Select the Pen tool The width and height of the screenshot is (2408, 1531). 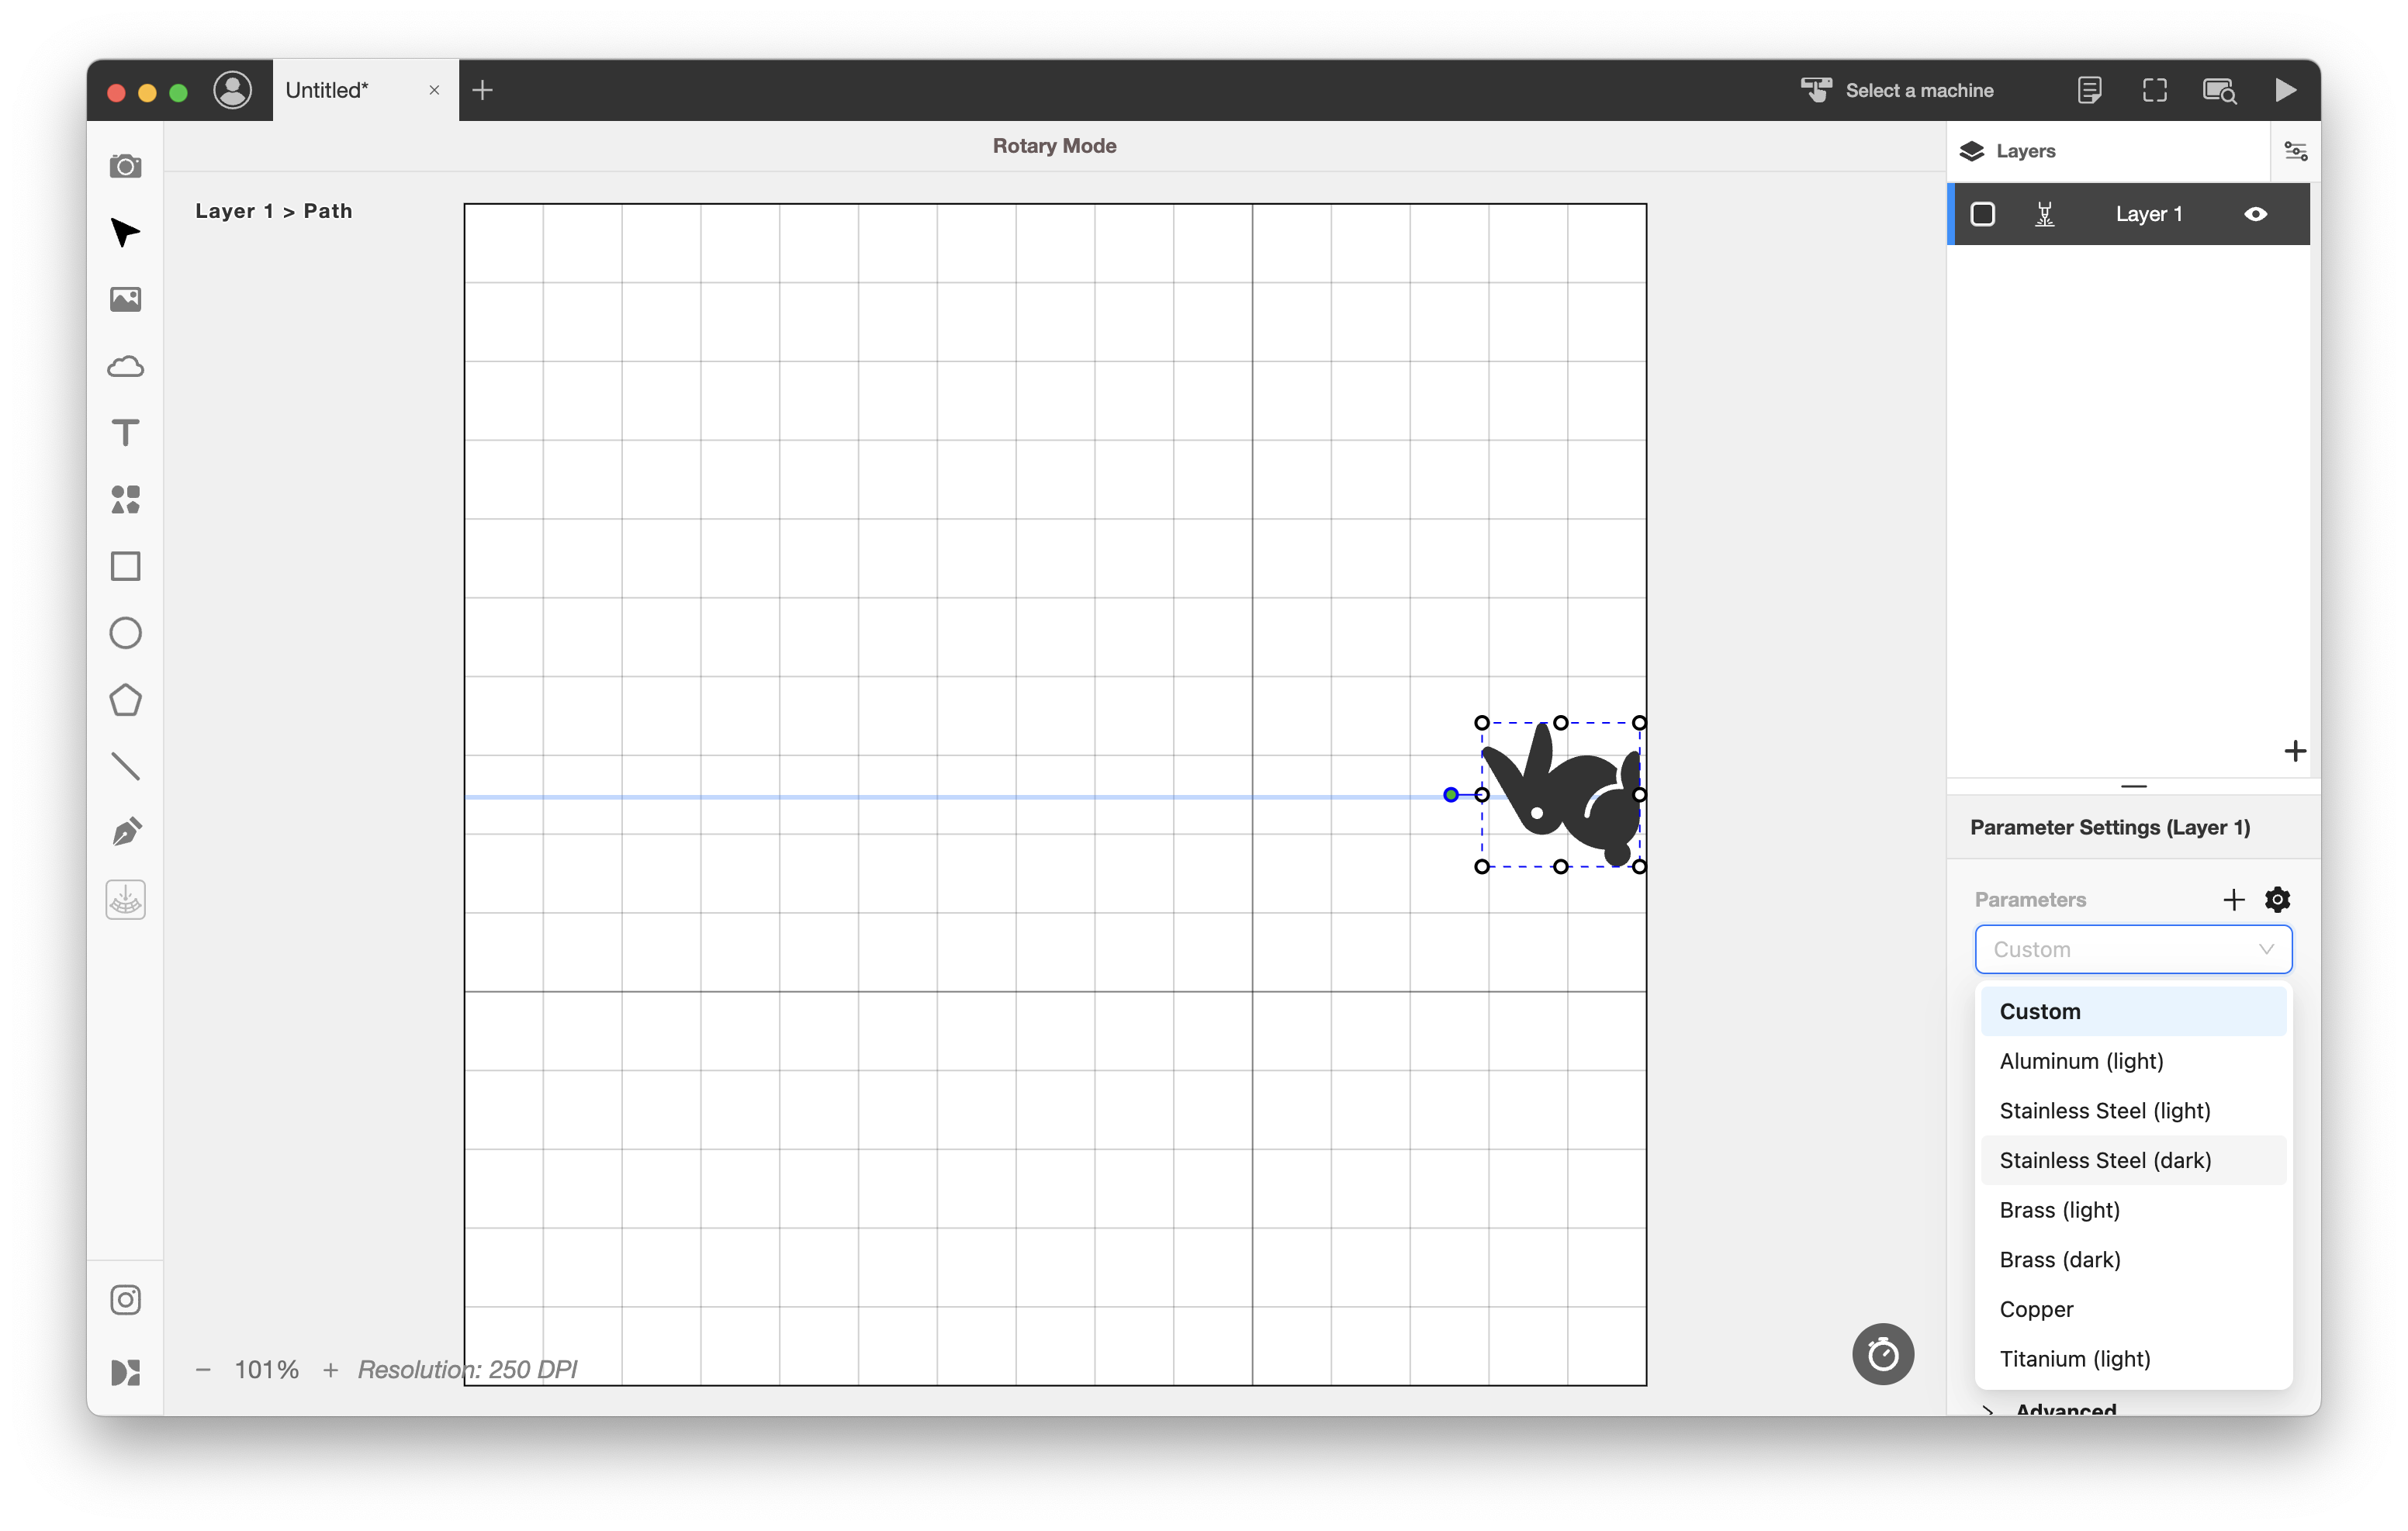tap(125, 832)
